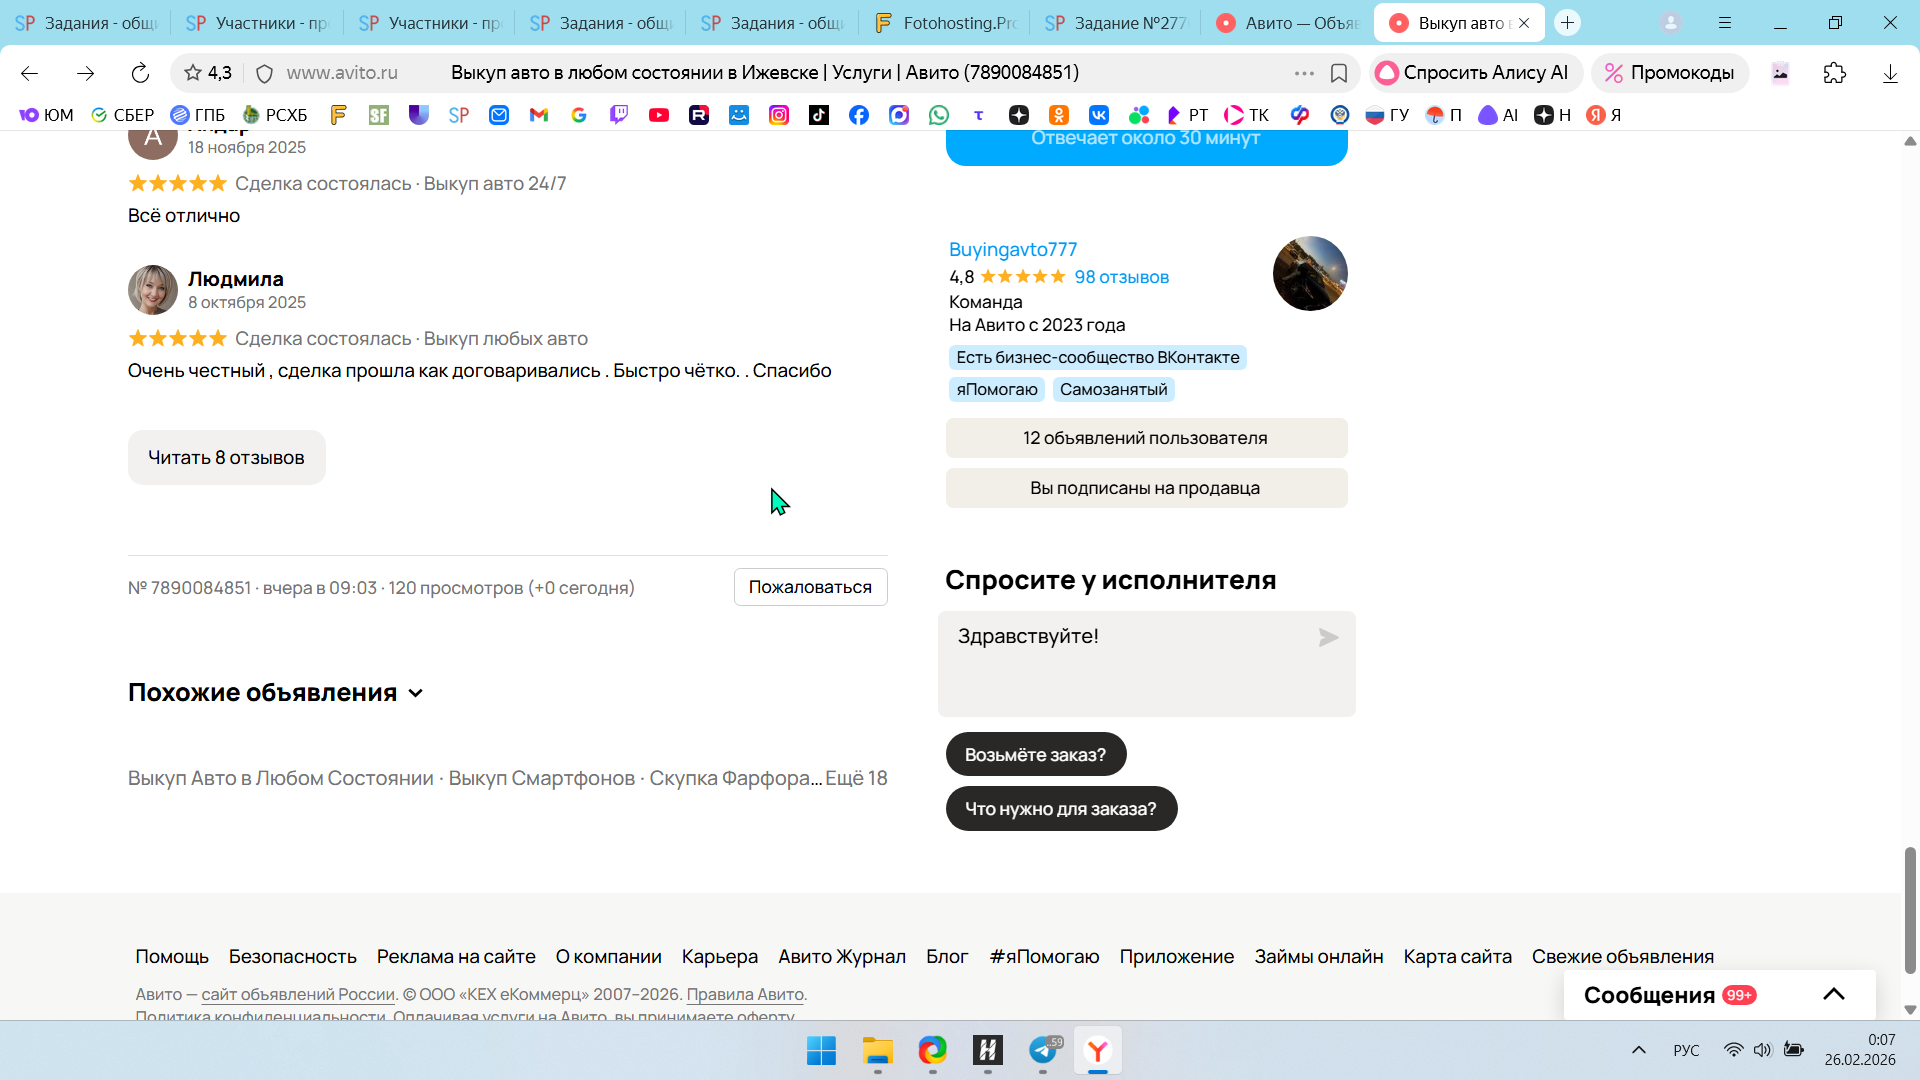Expand more tags via 'Ещё 18'
The width and height of the screenshot is (1920, 1080).
coord(856,778)
